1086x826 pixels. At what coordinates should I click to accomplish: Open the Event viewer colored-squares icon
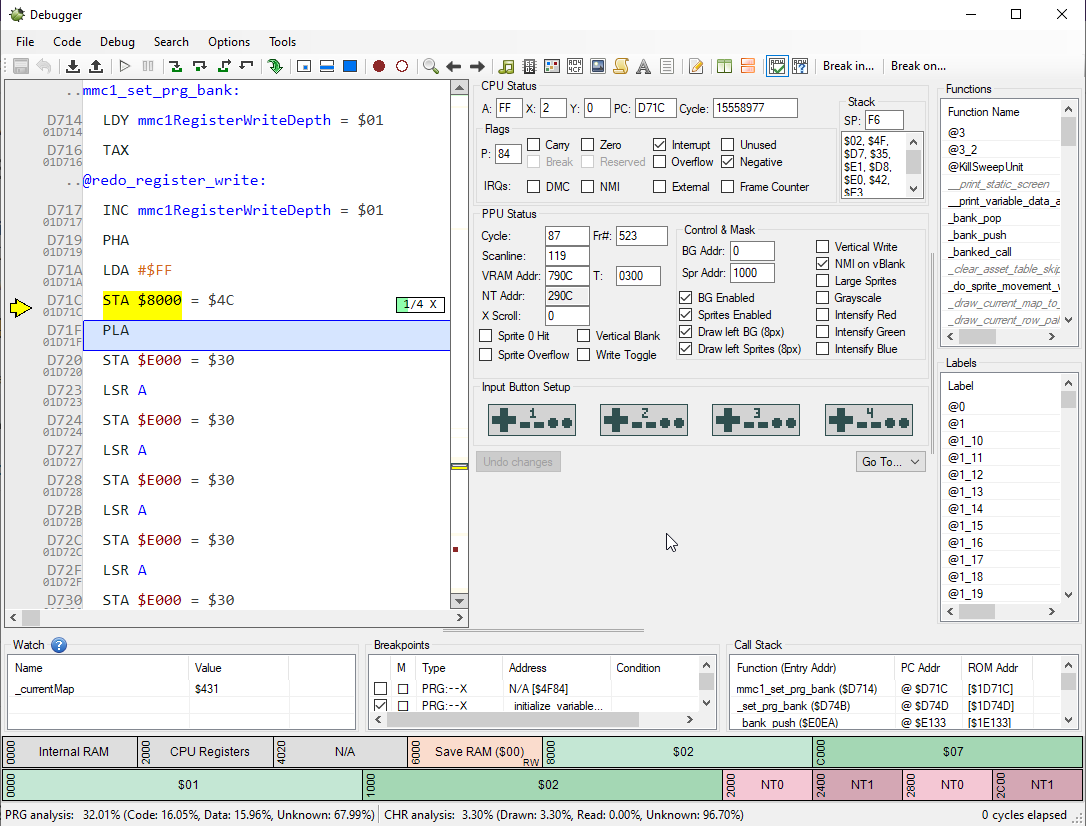552,66
